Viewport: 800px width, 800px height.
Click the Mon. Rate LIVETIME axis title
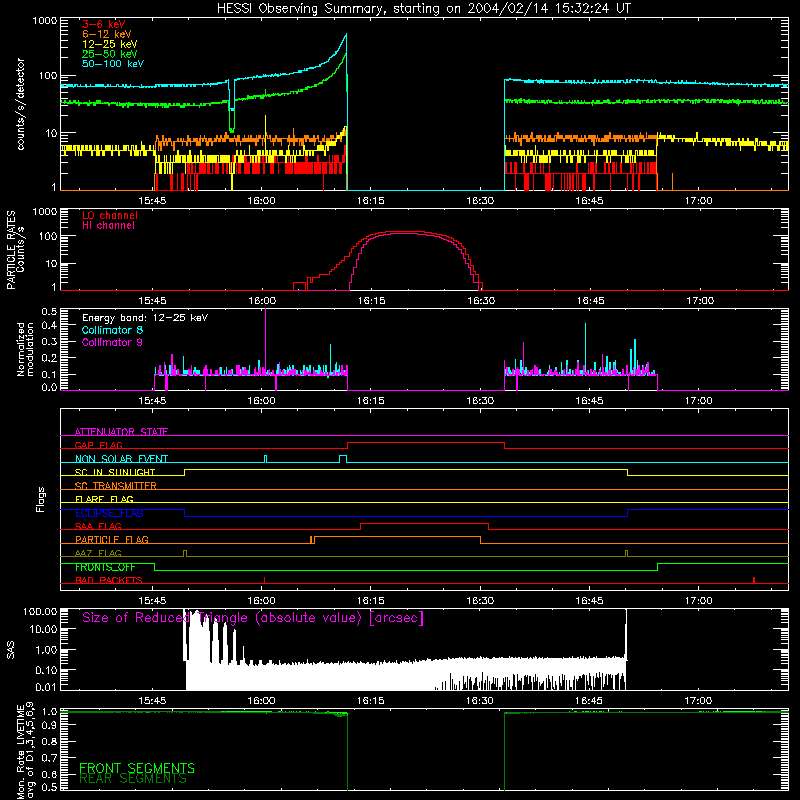[25, 750]
